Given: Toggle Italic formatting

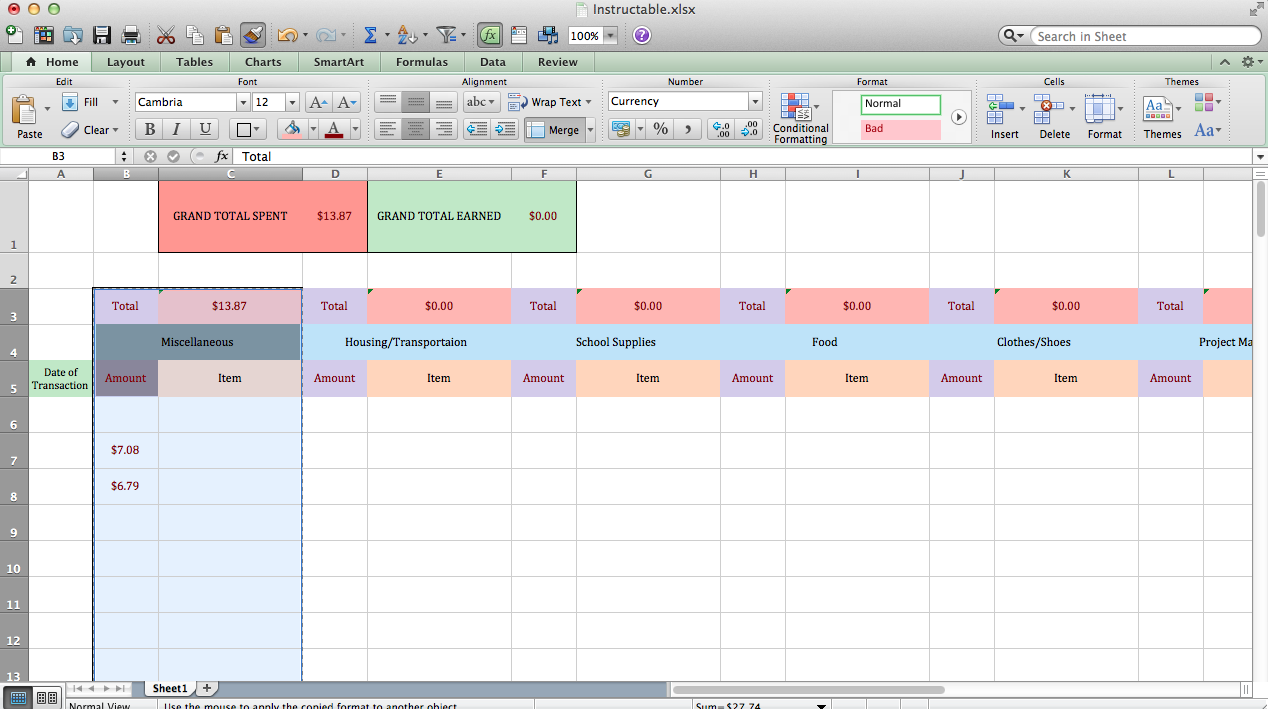Looking at the screenshot, I should [x=177, y=129].
